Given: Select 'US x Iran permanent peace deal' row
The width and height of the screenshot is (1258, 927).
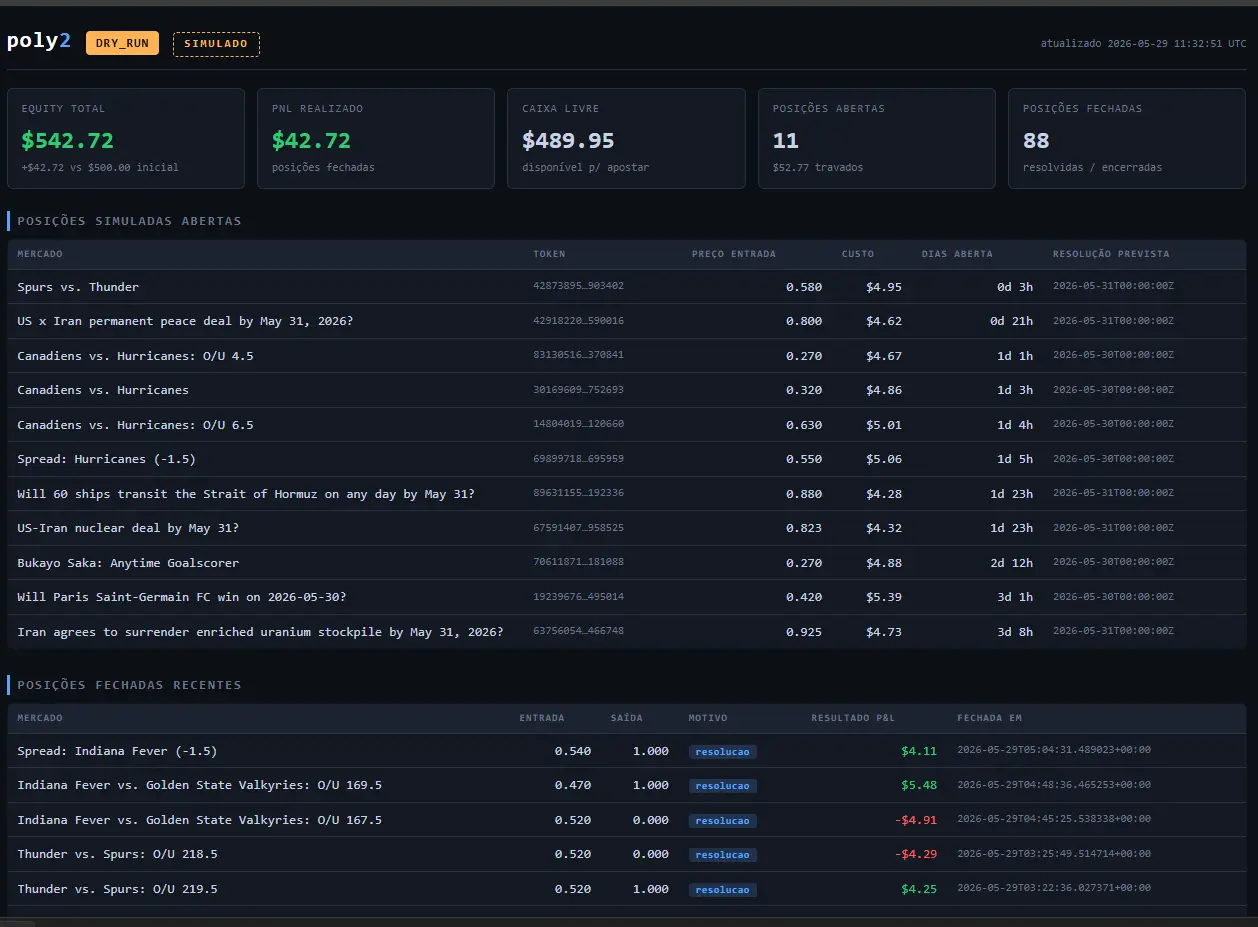Looking at the screenshot, I should tap(627, 321).
